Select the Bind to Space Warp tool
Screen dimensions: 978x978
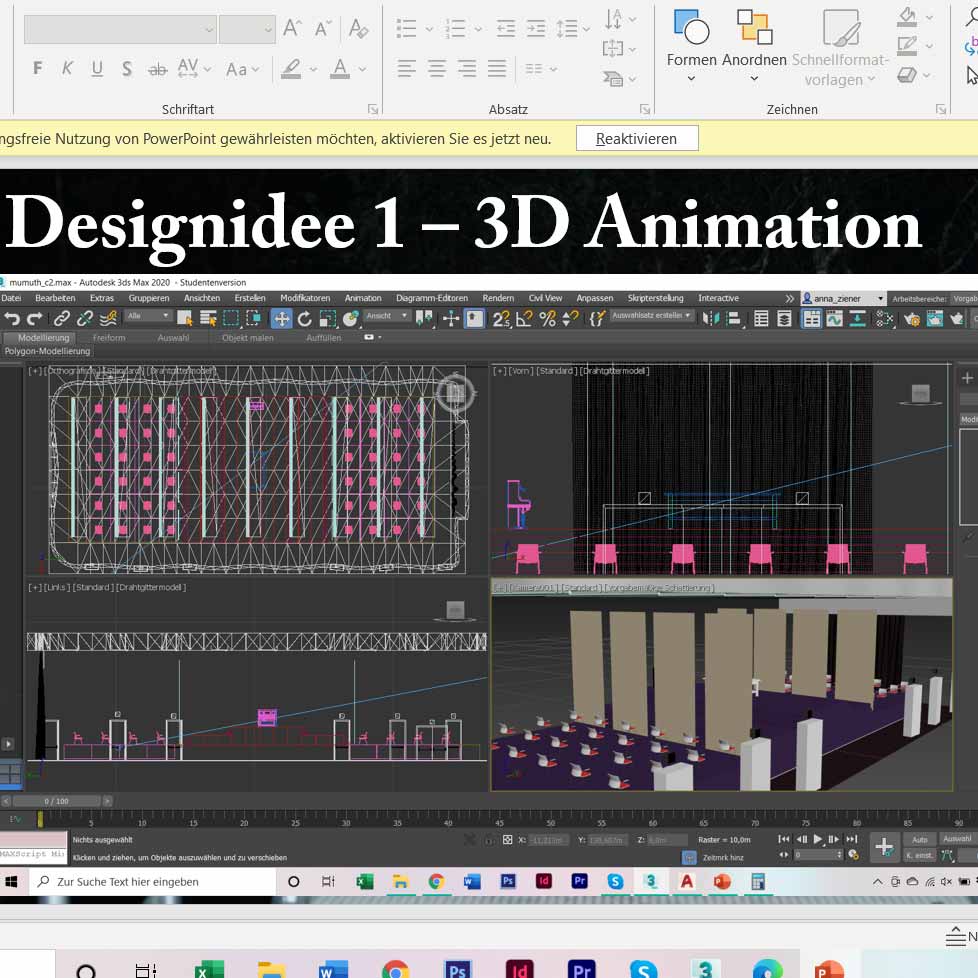pyautogui.click(x=109, y=319)
